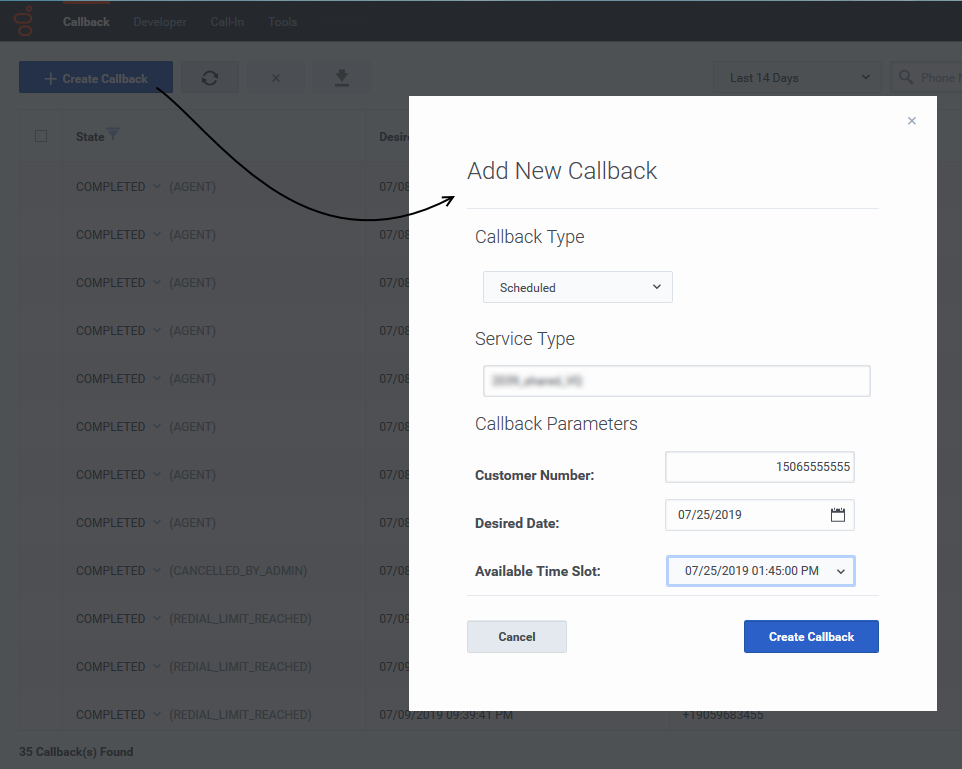Screen dimensions: 962x769
Task: Toggle the select-all checkbox in table header
Action: [41, 136]
